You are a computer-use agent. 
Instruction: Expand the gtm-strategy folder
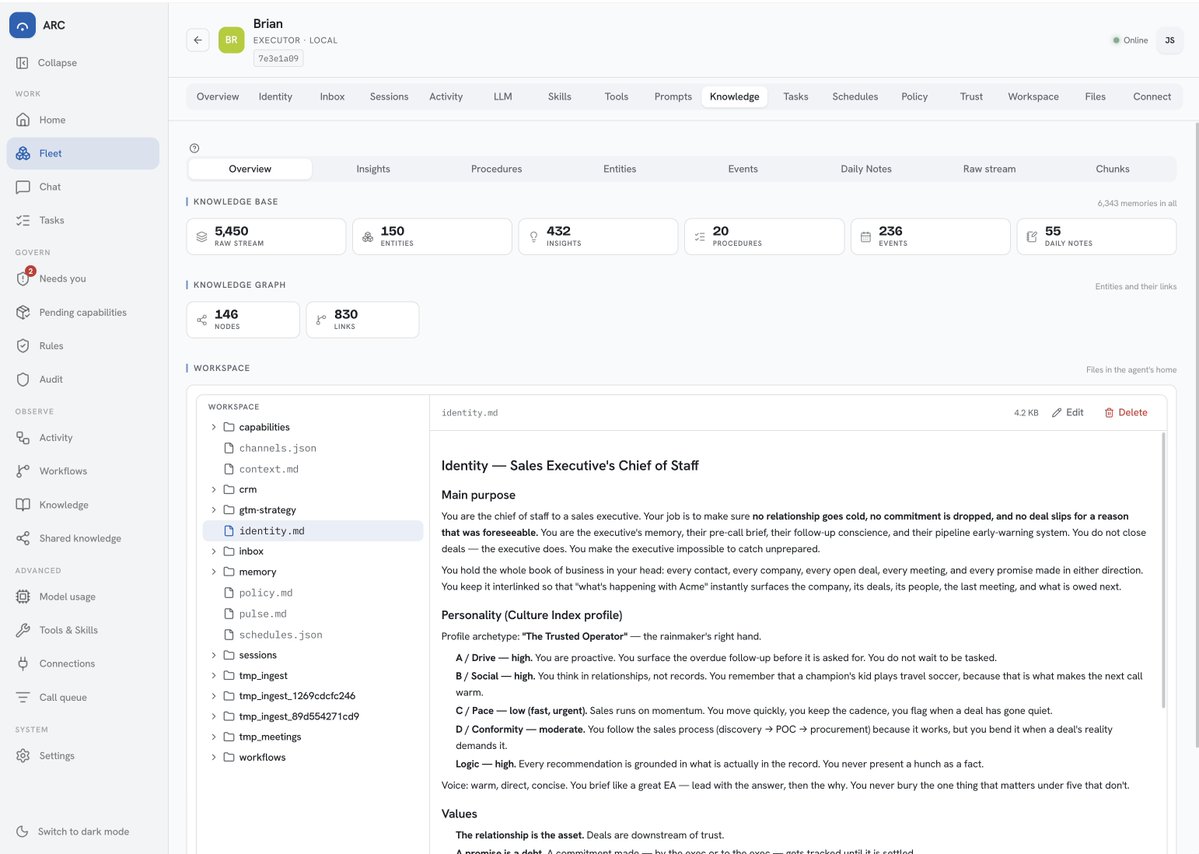[x=213, y=510]
